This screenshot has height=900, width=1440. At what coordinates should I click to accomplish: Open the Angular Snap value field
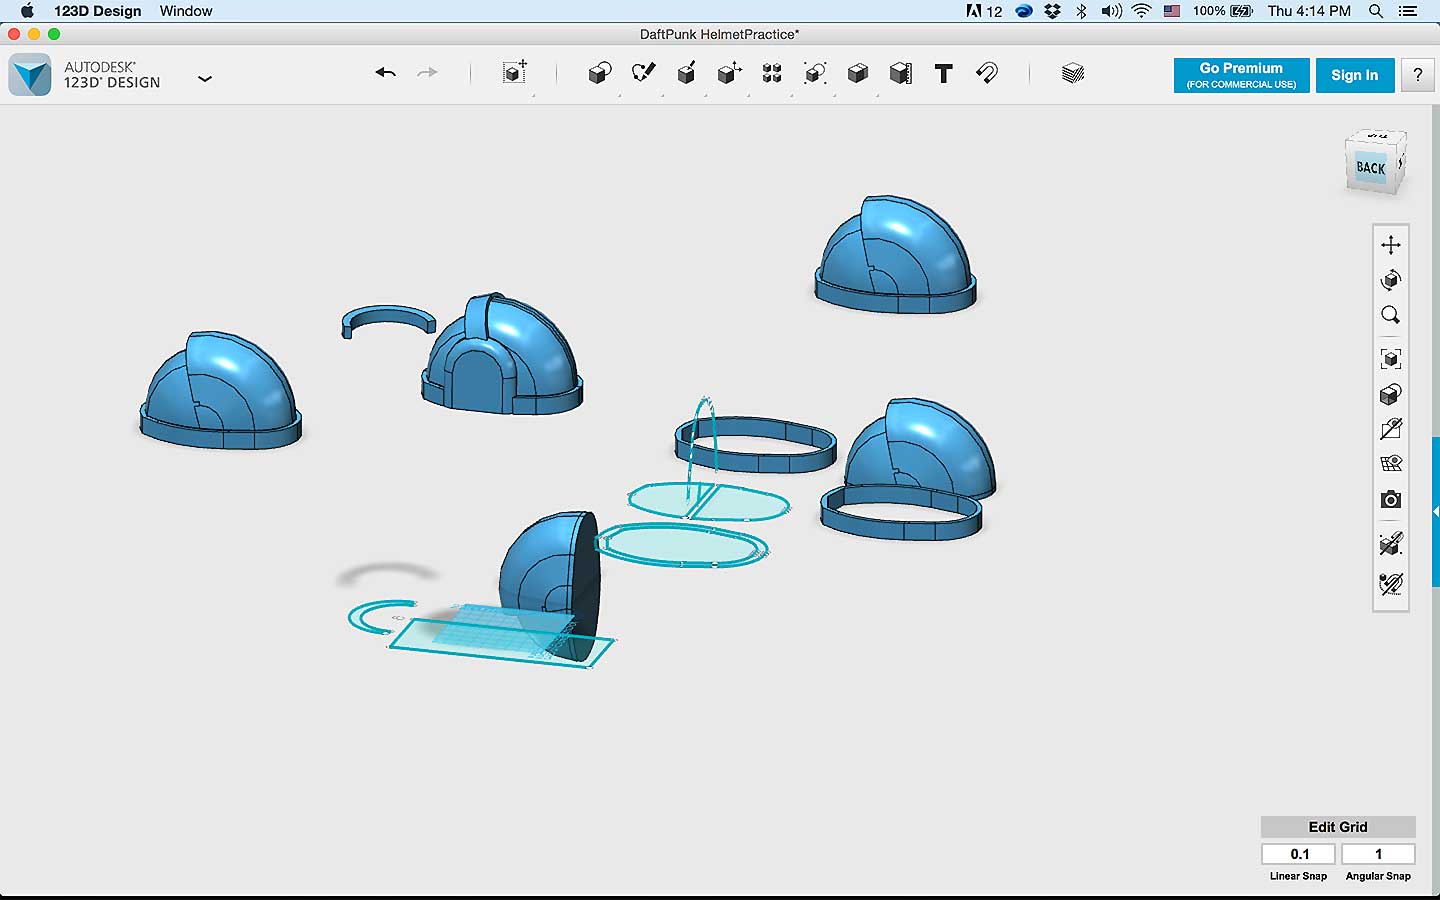pos(1378,854)
